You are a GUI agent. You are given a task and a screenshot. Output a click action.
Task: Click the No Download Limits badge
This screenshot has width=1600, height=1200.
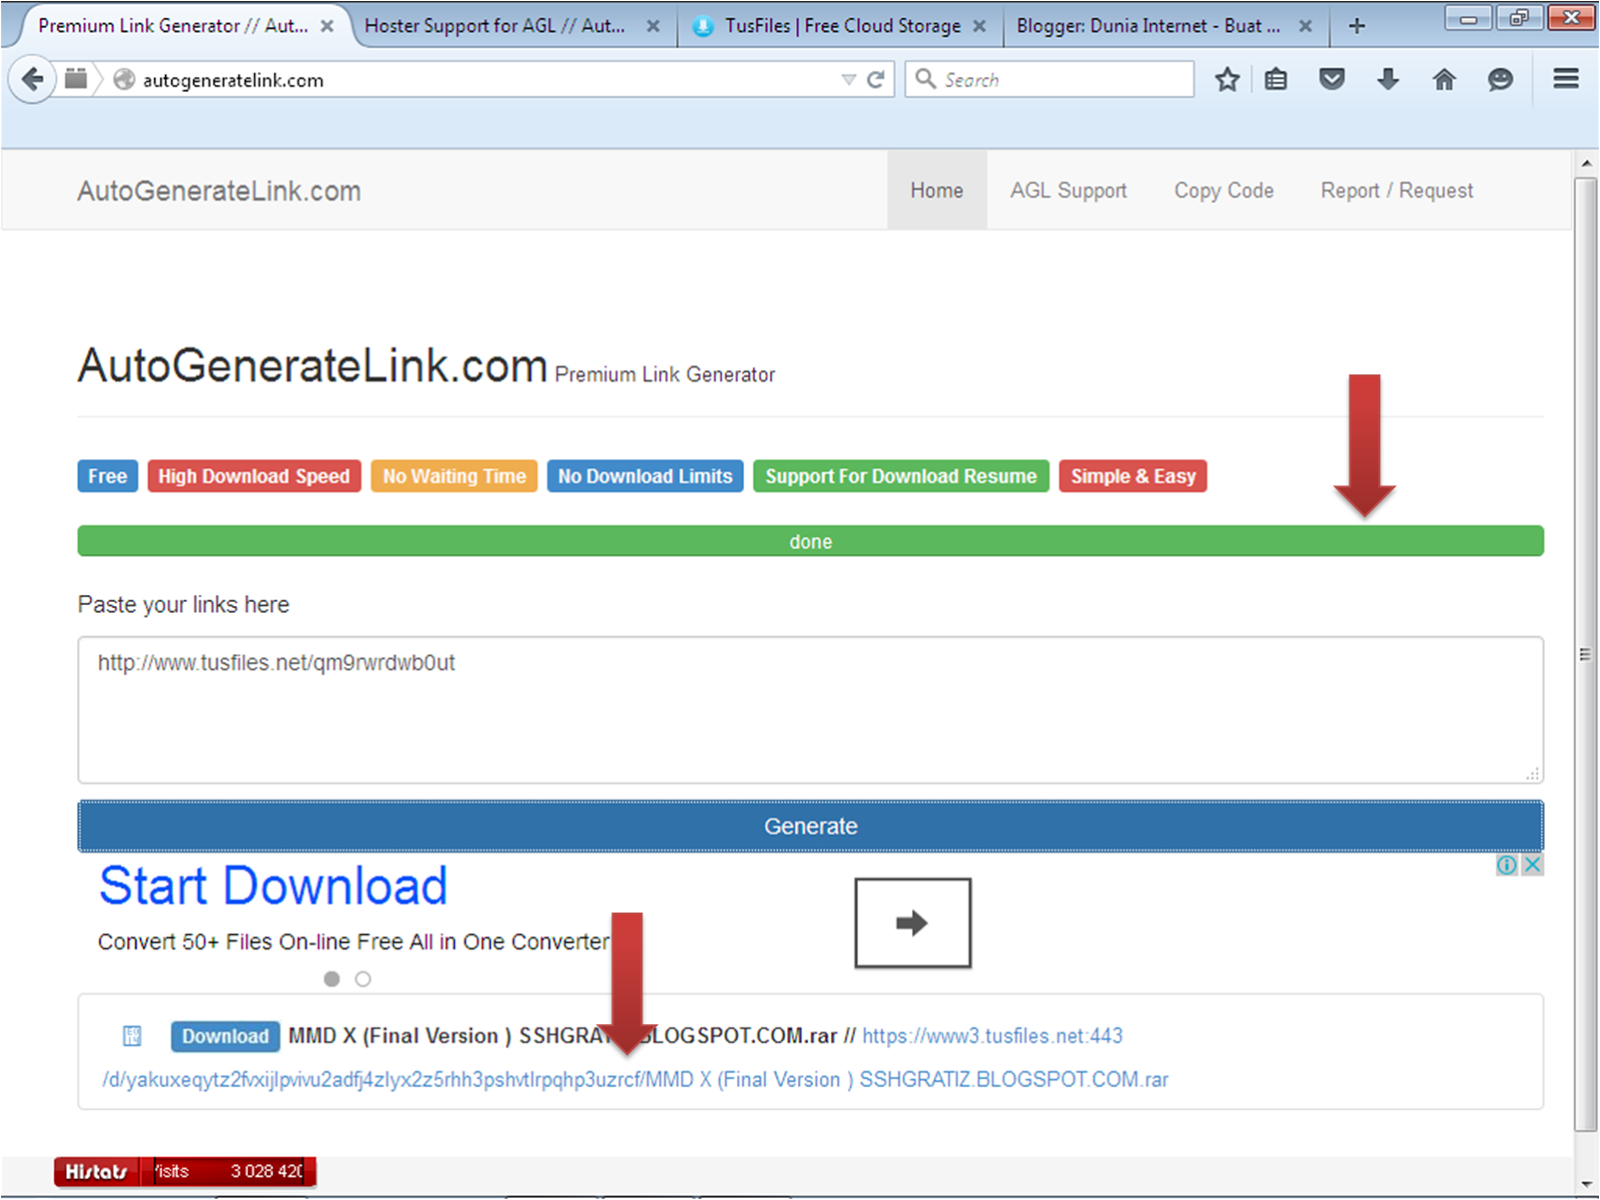tap(645, 476)
